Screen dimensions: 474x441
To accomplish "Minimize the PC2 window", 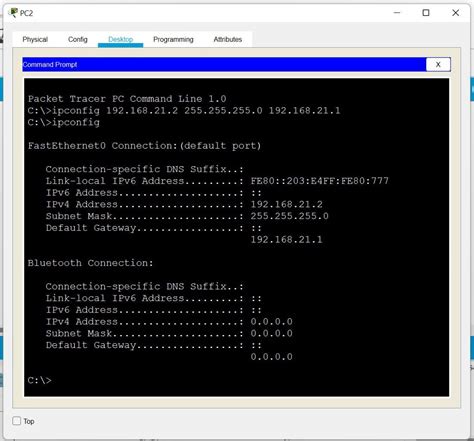I will 397,13.
